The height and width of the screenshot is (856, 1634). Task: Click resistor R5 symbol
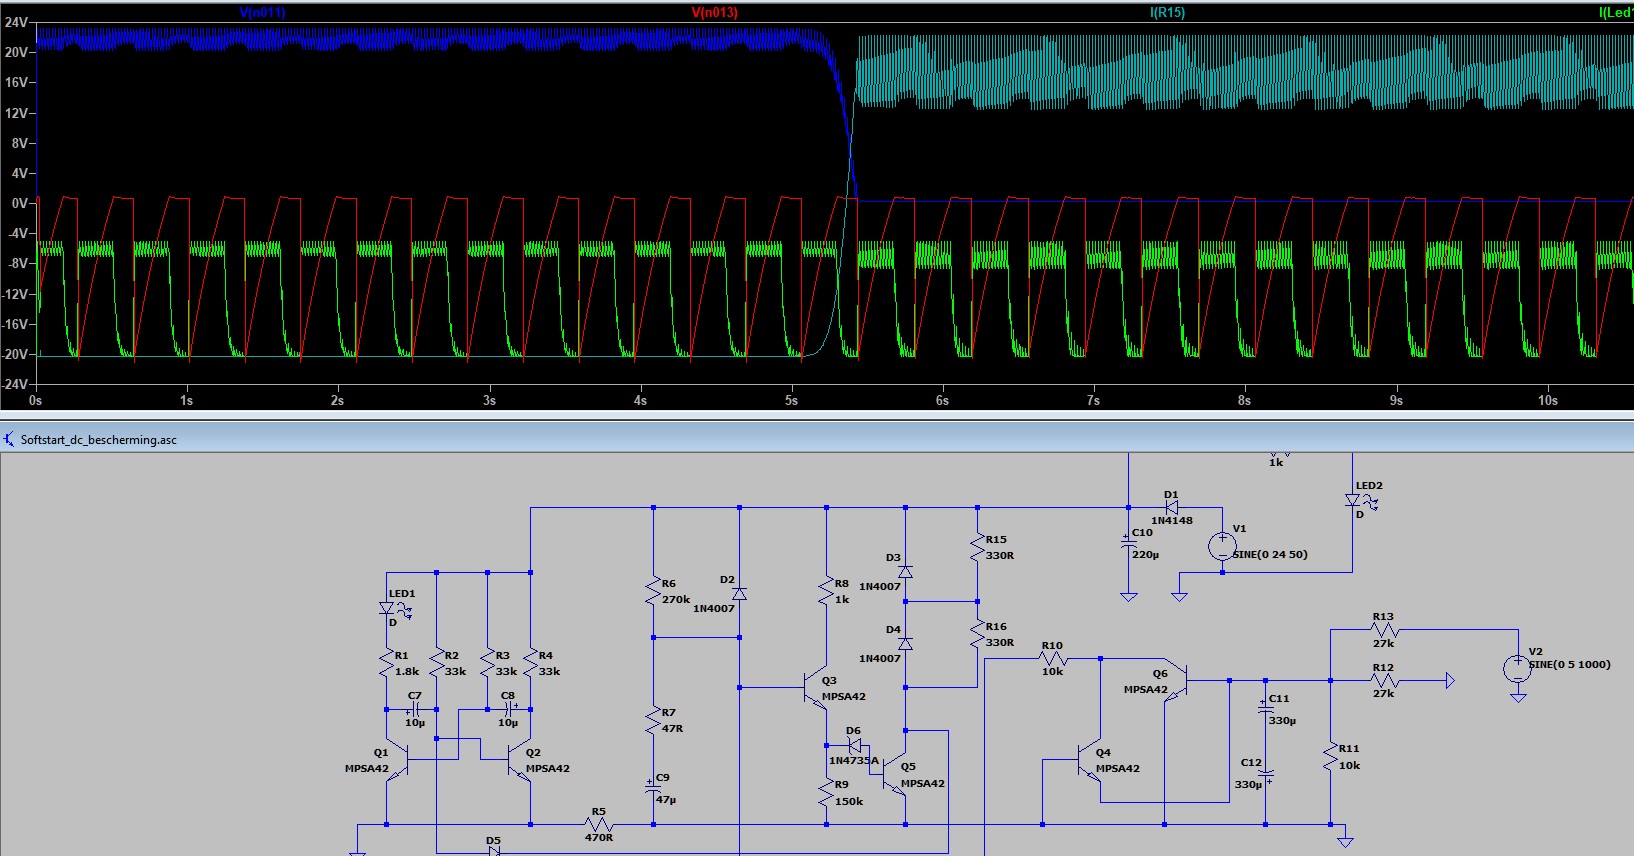pos(599,825)
